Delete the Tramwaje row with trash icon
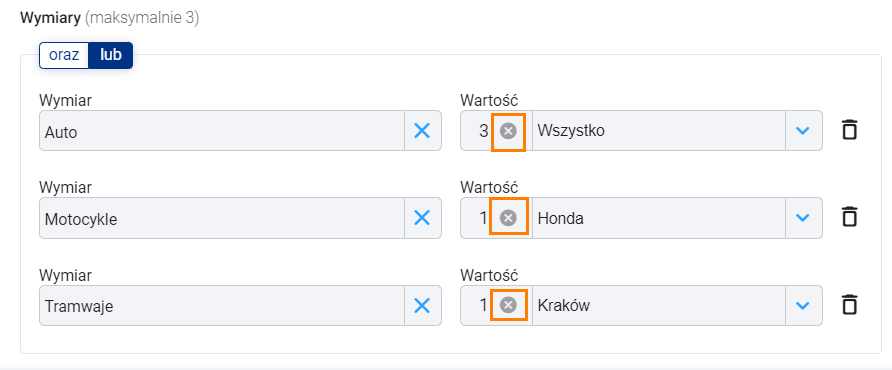The image size is (892, 370). (849, 305)
